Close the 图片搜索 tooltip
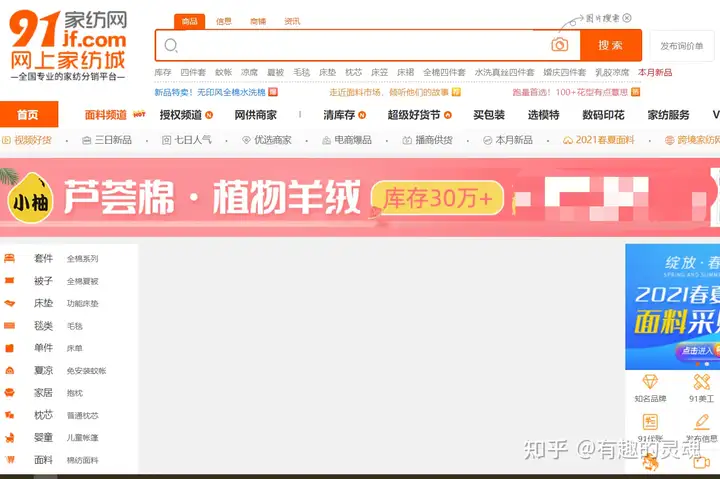This screenshot has height=479, width=720. click(627, 18)
